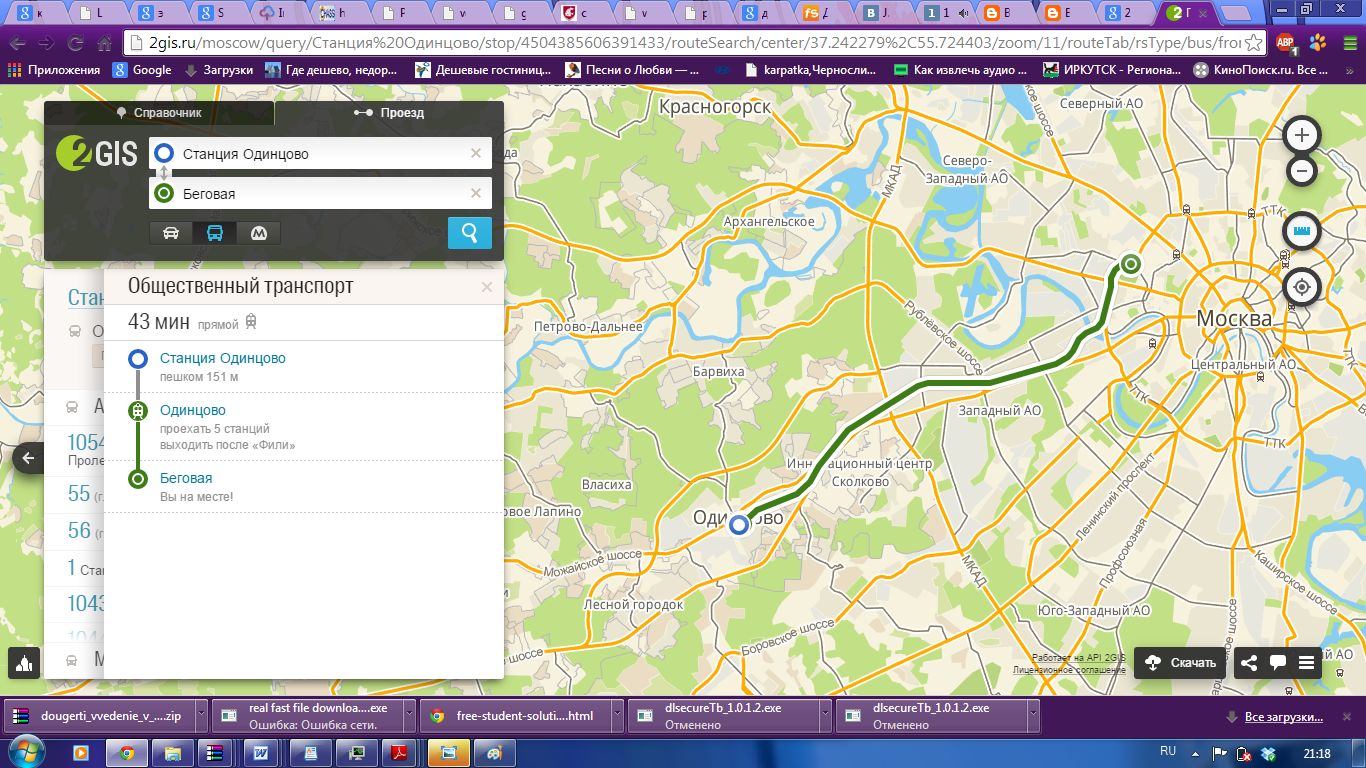Open dropdown for real fast file download exe
The image size is (1366, 768).
[409, 716]
